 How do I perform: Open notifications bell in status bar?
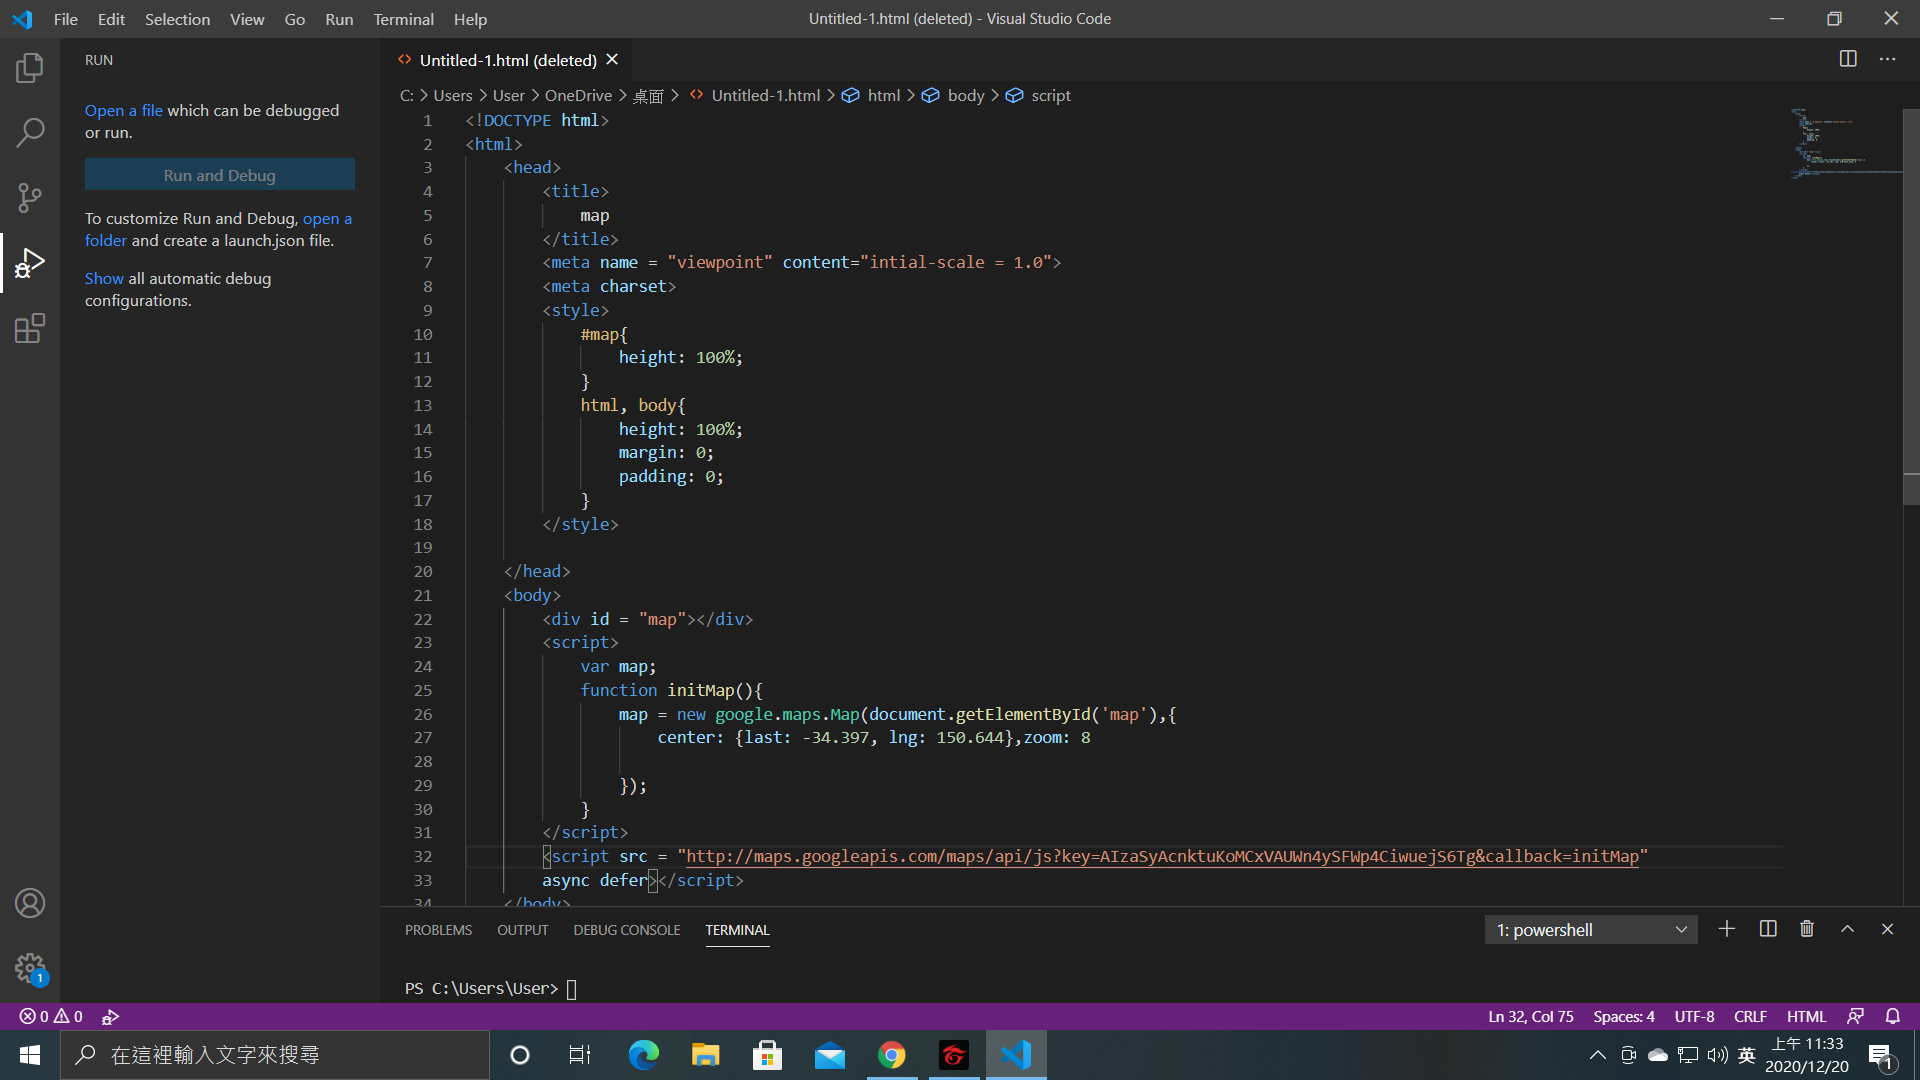pos(1892,1016)
